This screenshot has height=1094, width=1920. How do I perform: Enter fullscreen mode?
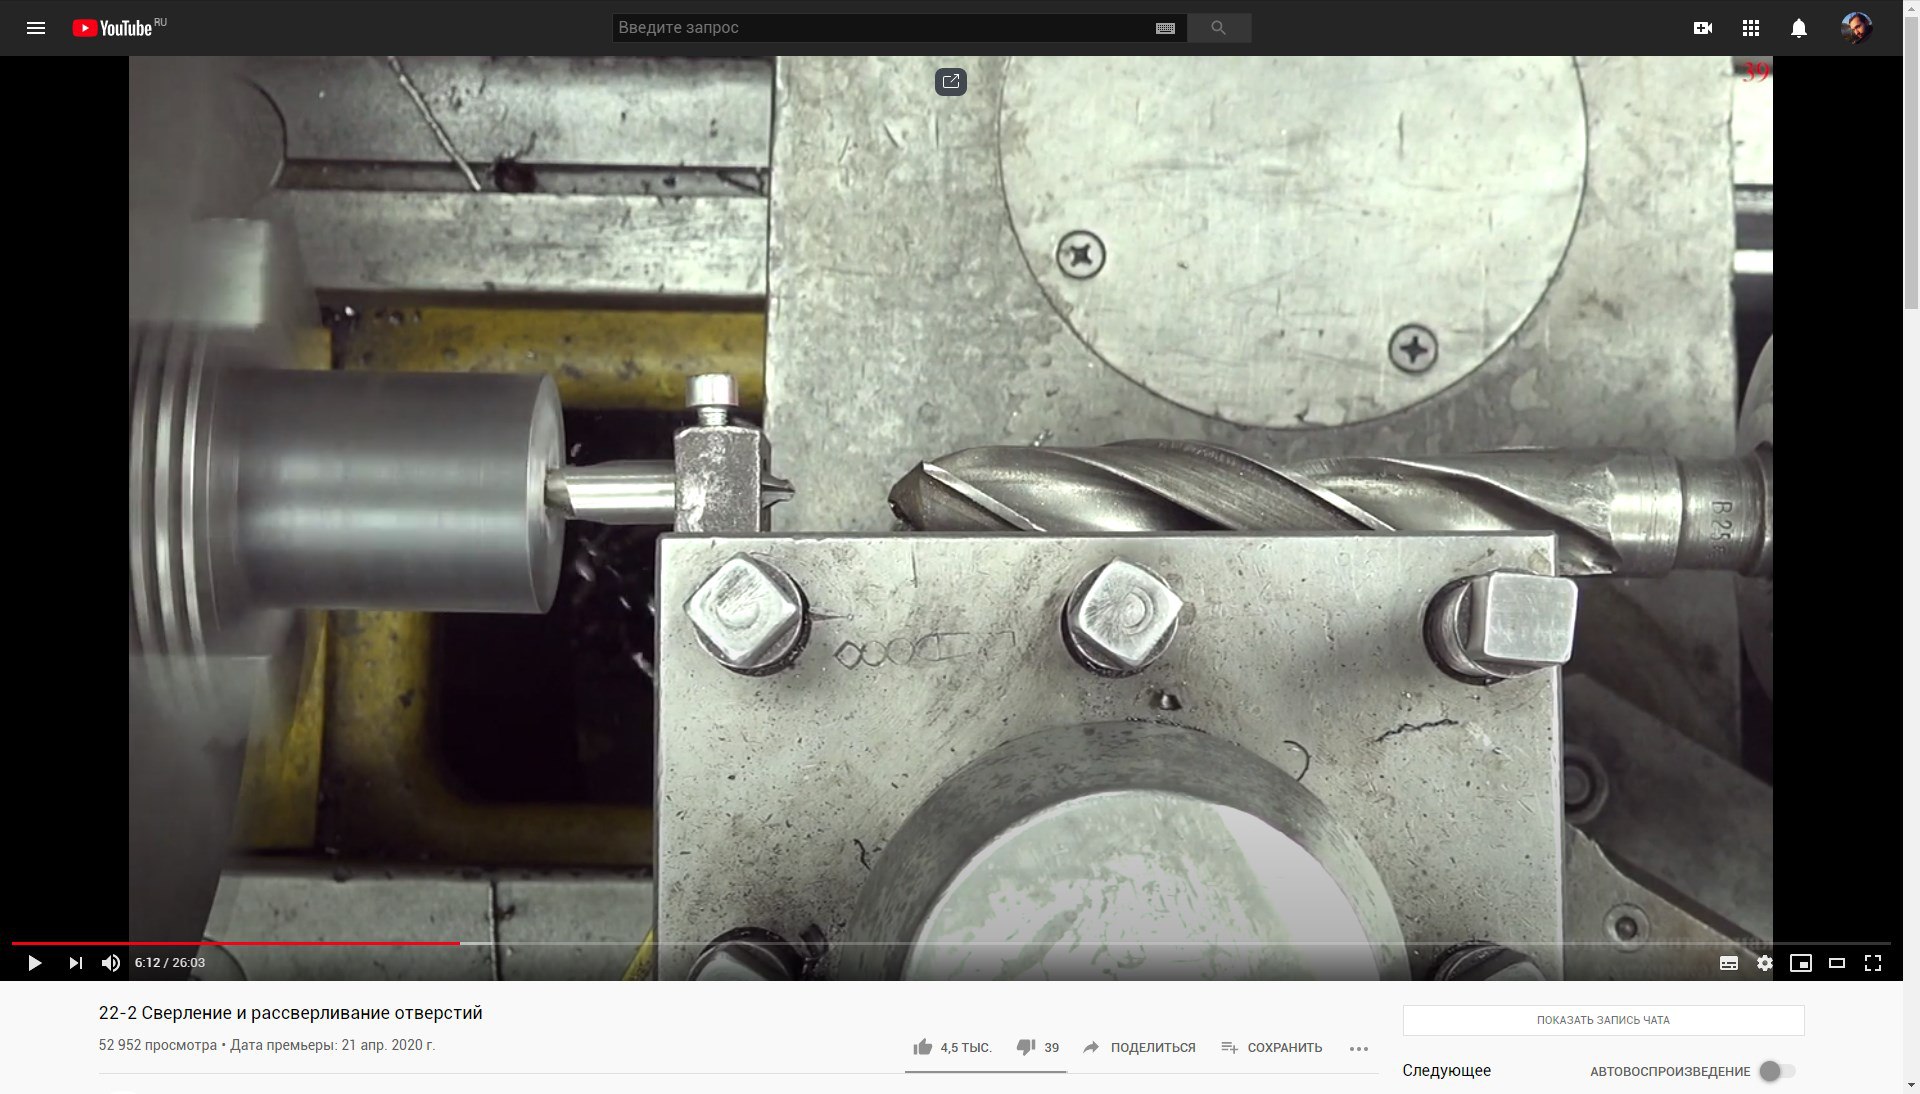(1873, 963)
